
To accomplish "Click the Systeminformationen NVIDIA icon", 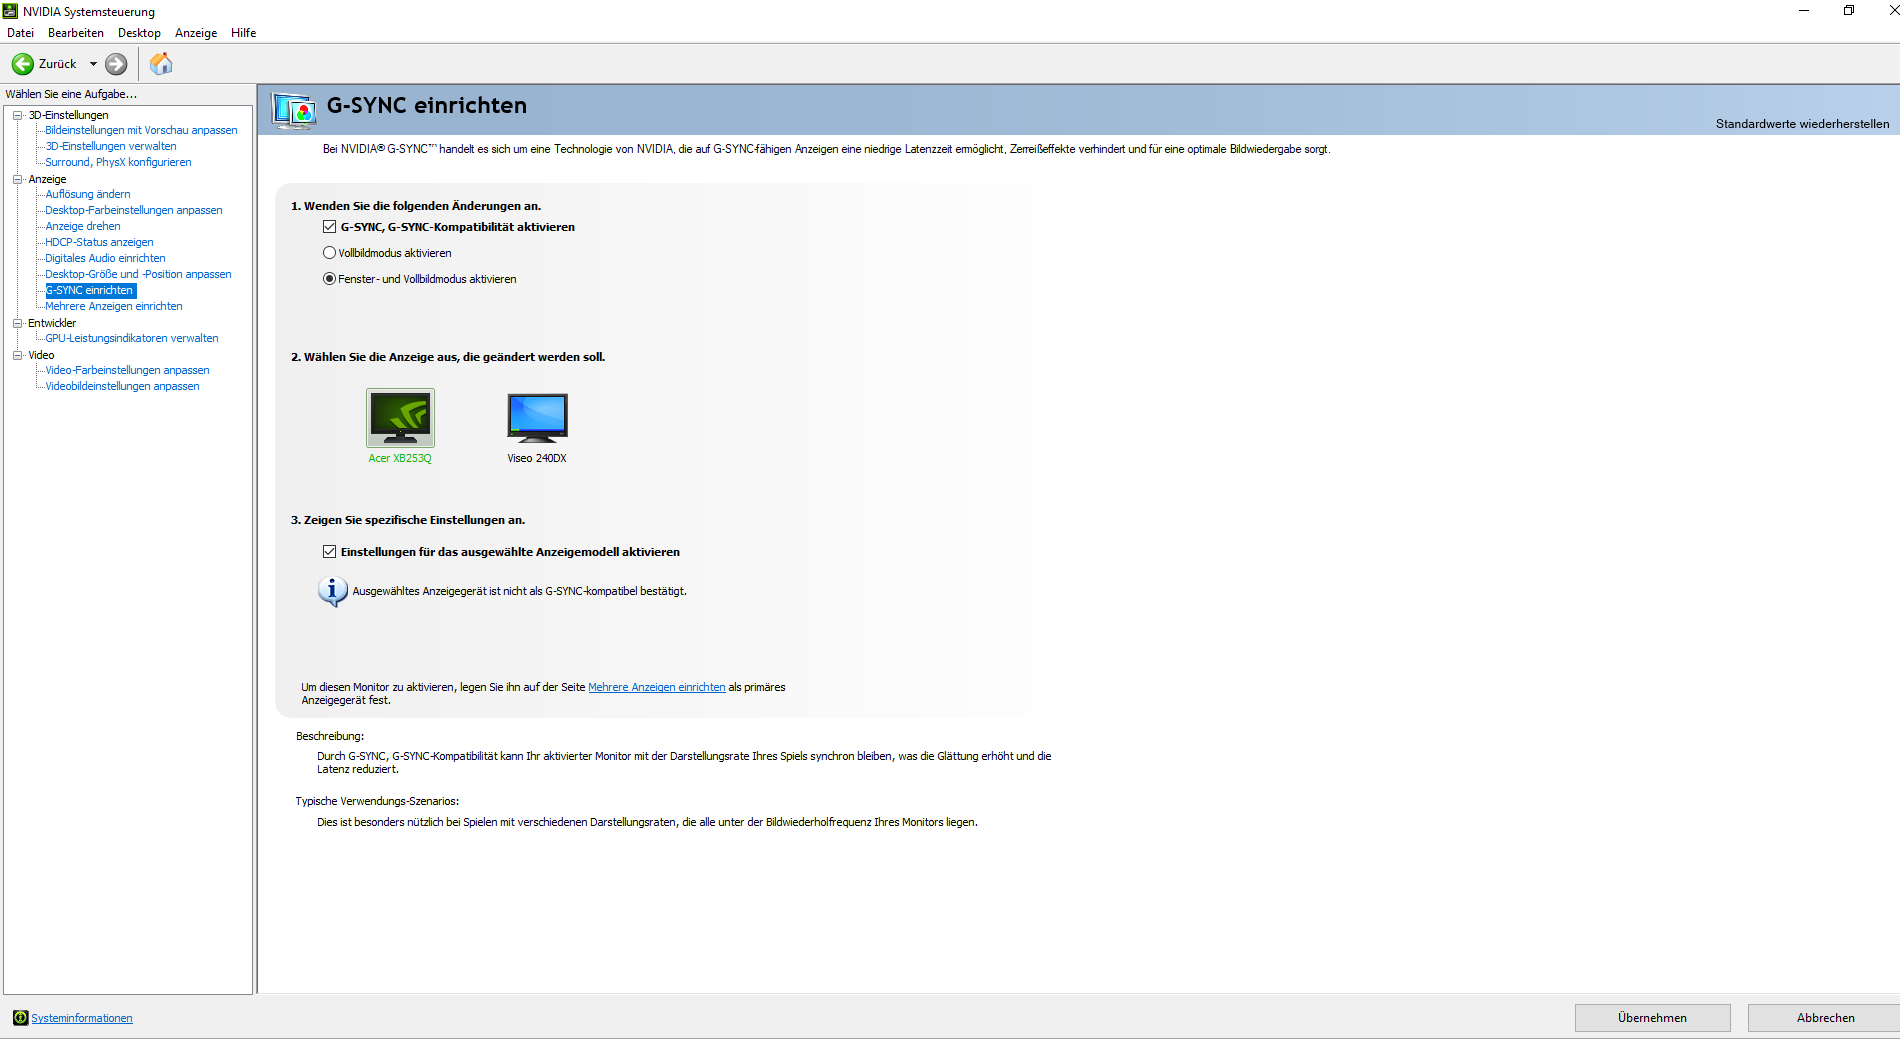I will click(x=20, y=1018).
